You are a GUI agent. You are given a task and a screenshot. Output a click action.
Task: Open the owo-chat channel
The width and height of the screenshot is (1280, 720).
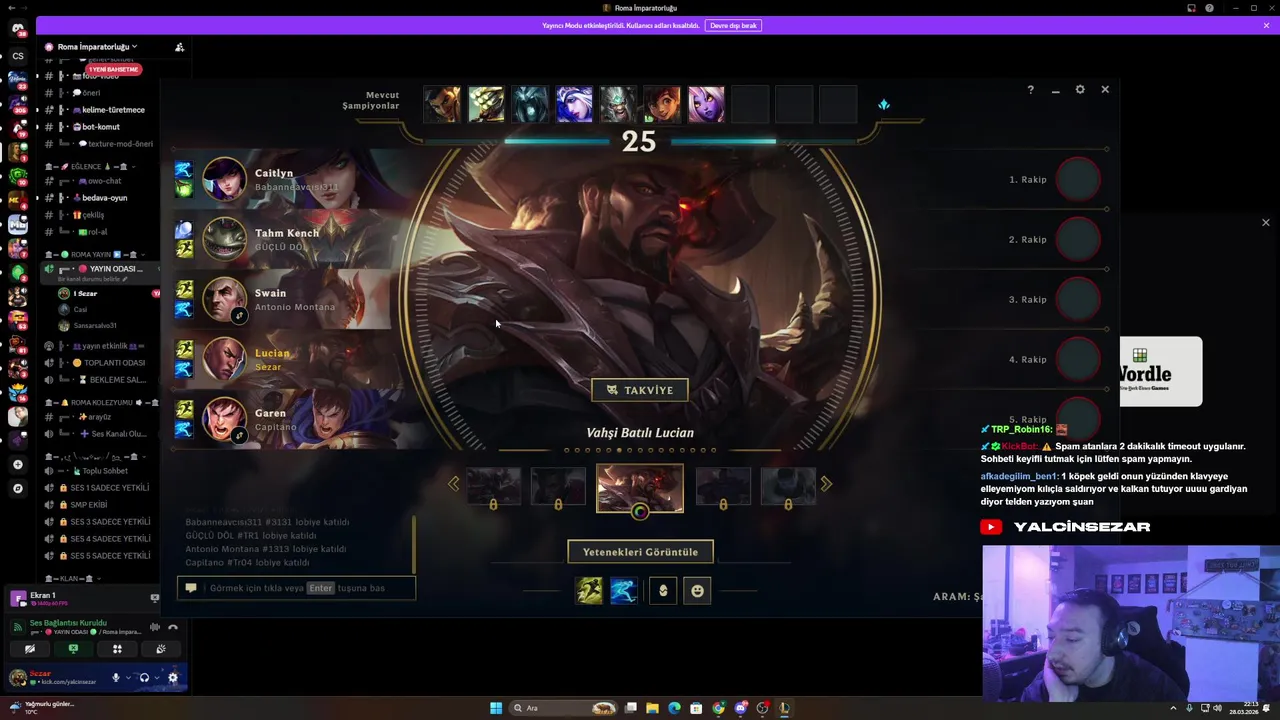98,181
